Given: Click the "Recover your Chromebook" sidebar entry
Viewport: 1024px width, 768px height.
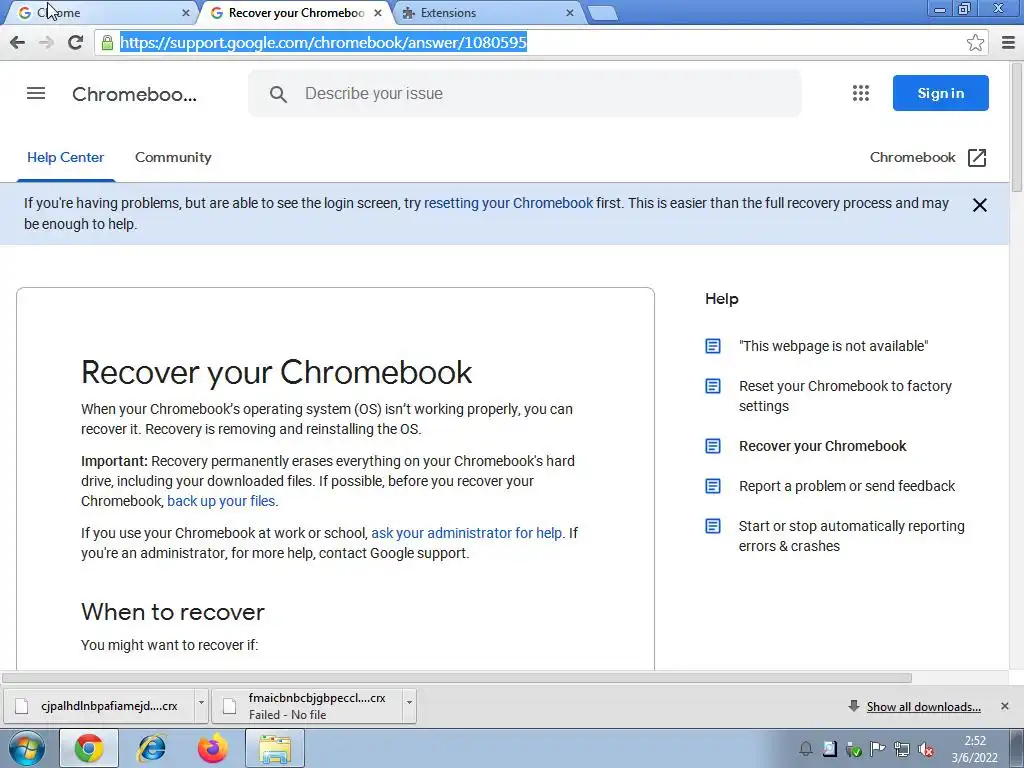Looking at the screenshot, I should pos(822,446).
